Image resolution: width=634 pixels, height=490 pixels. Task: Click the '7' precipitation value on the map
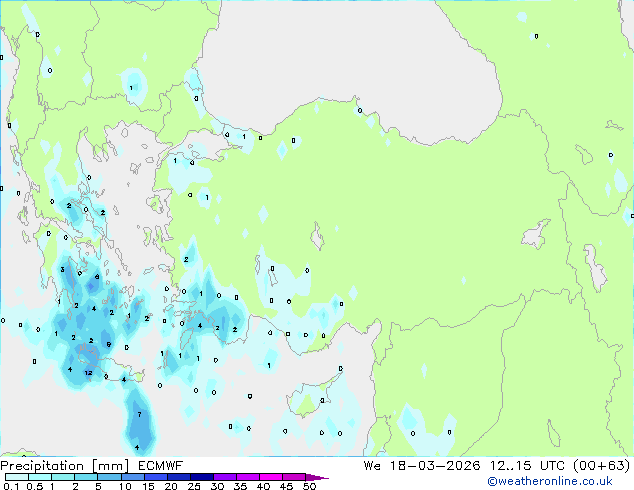[x=139, y=414]
